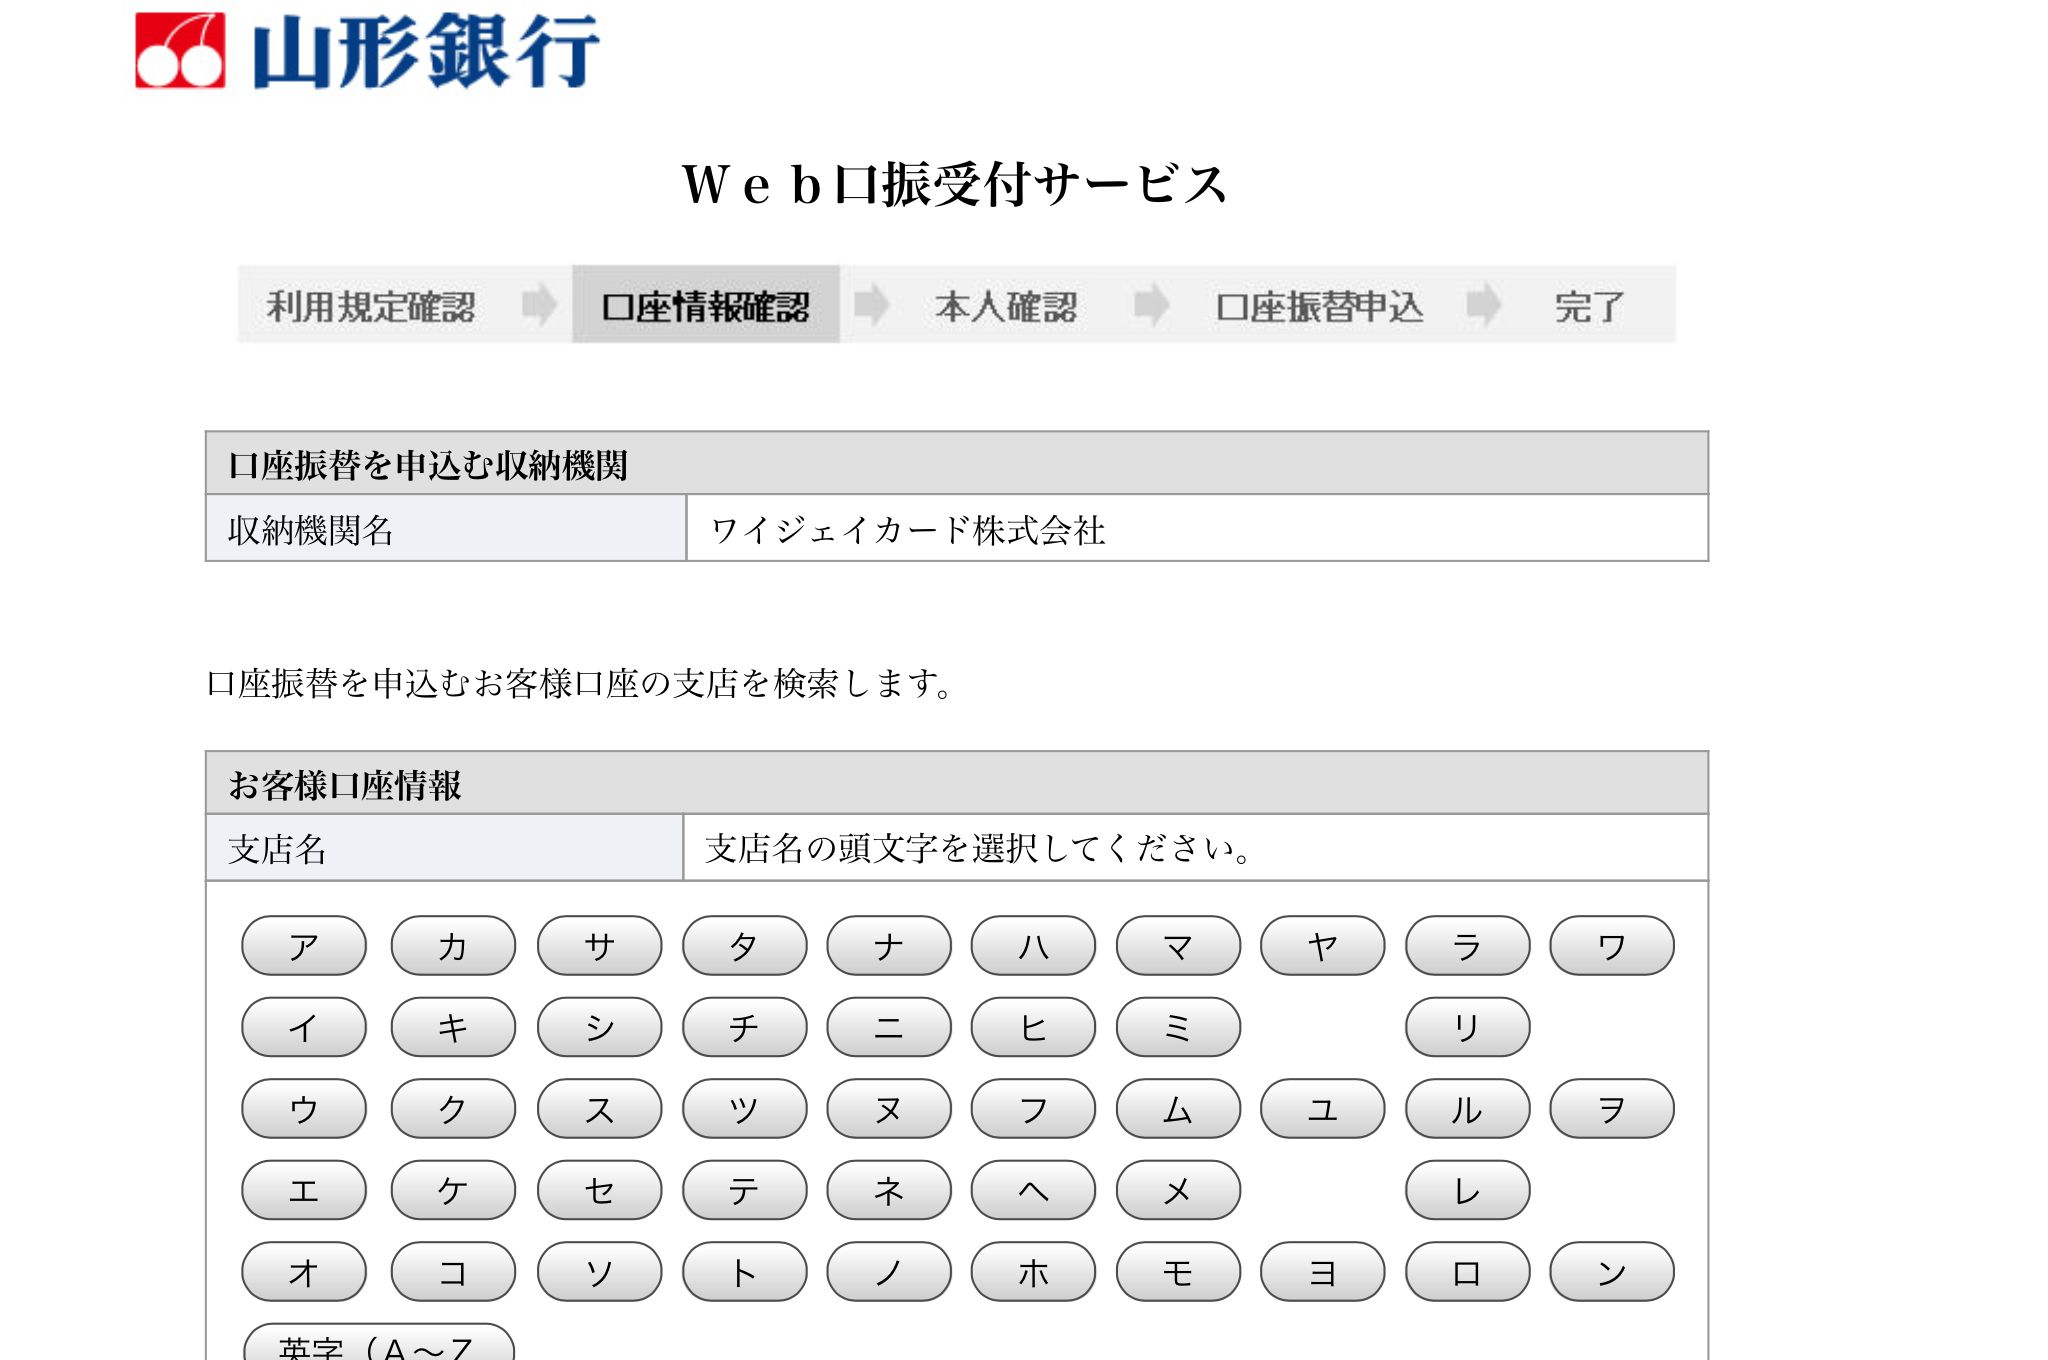Click the arrow icon after 利用規定確認
2048x1360 pixels.
[x=539, y=305]
